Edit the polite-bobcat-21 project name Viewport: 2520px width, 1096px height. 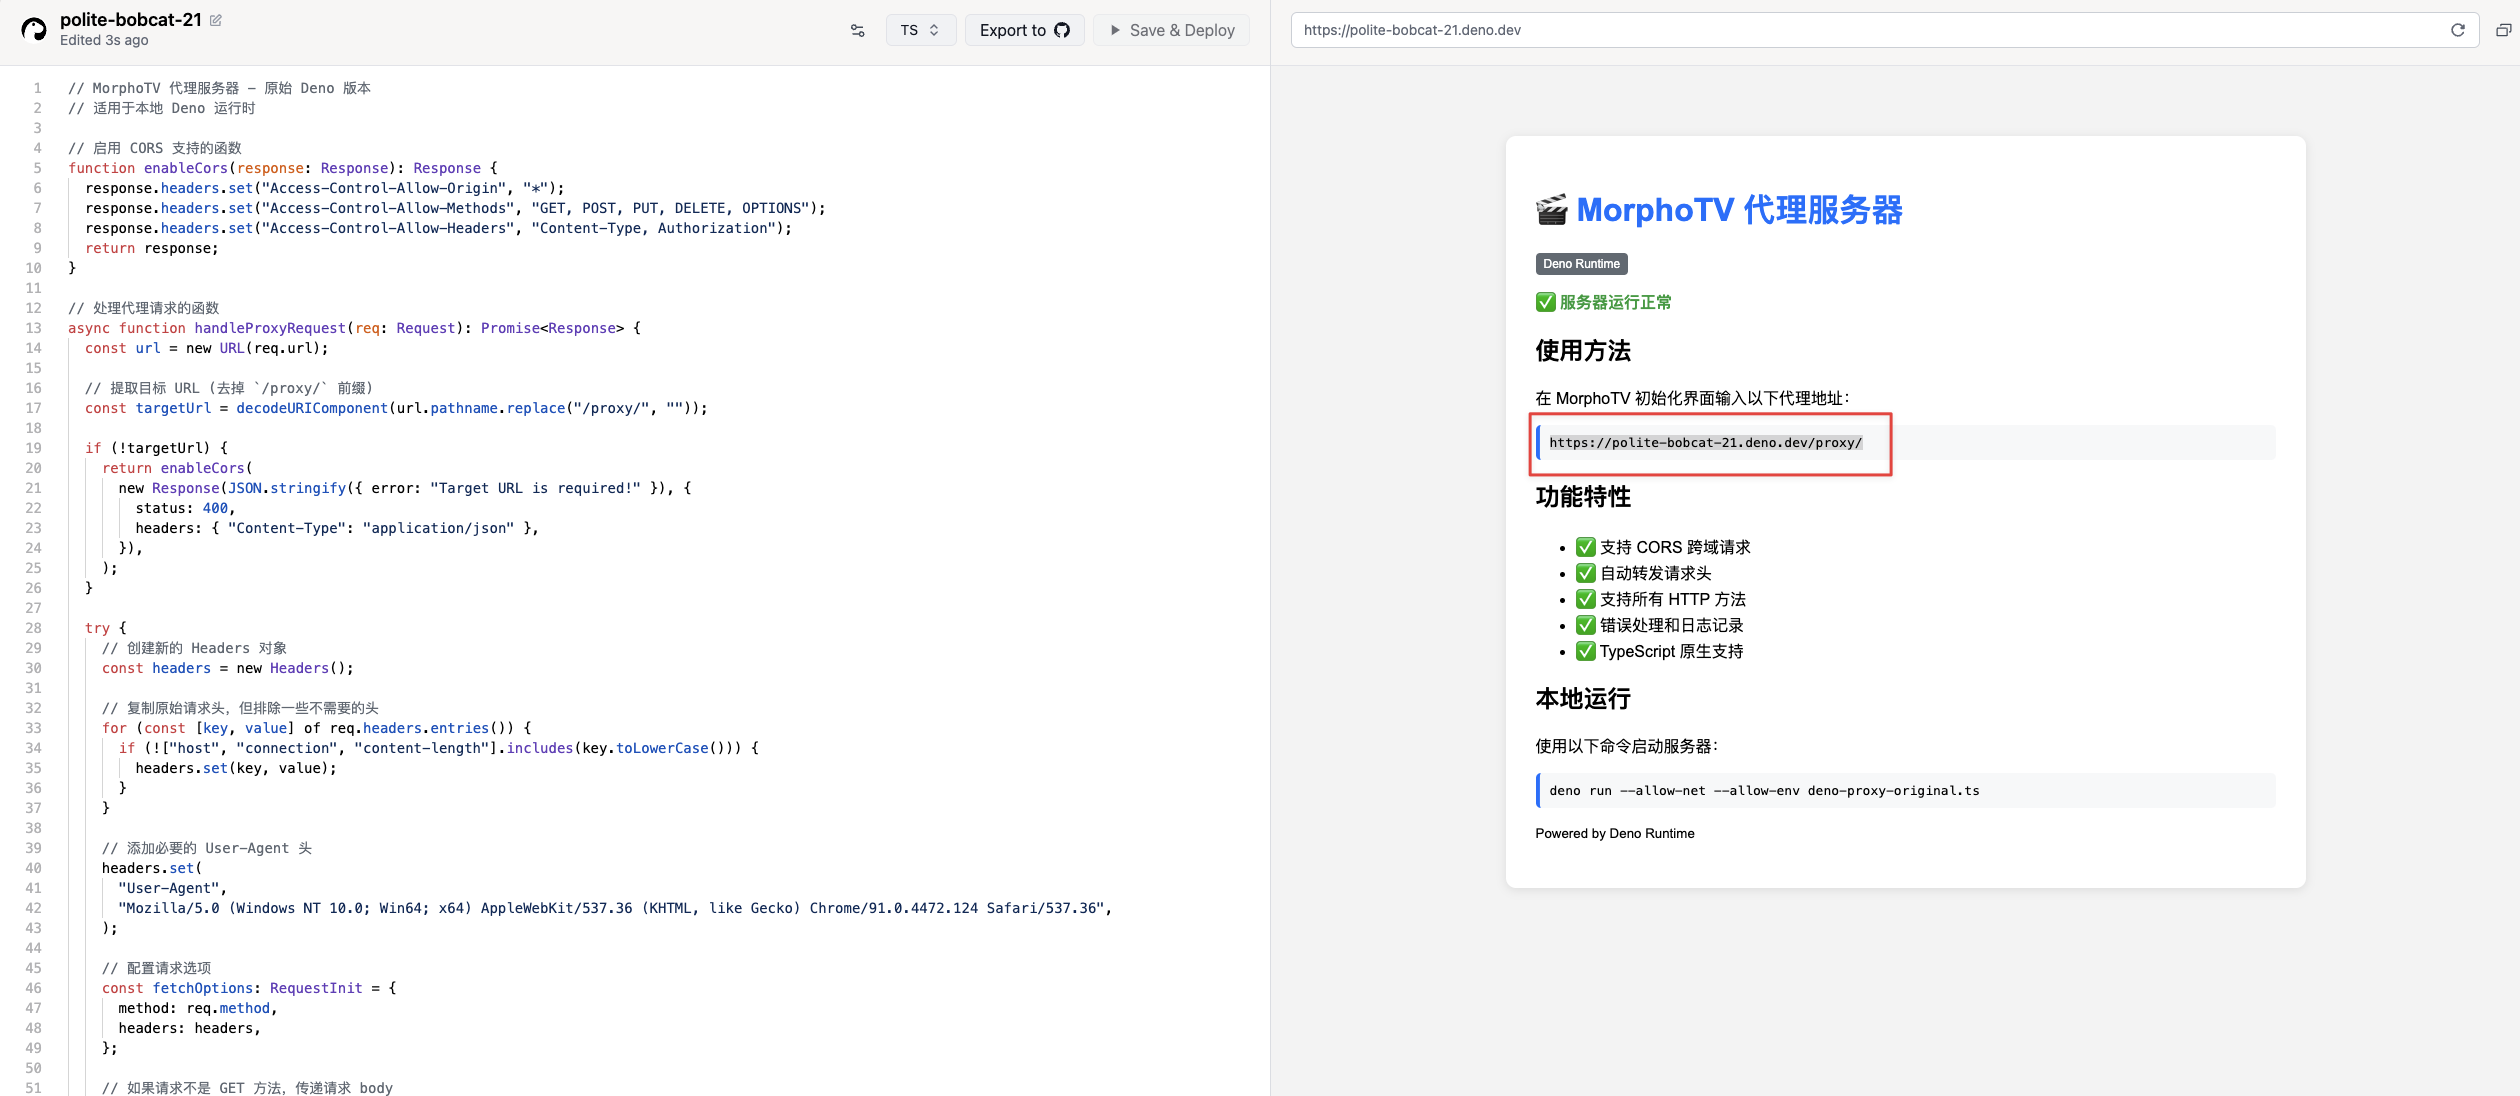pyautogui.click(x=216, y=20)
